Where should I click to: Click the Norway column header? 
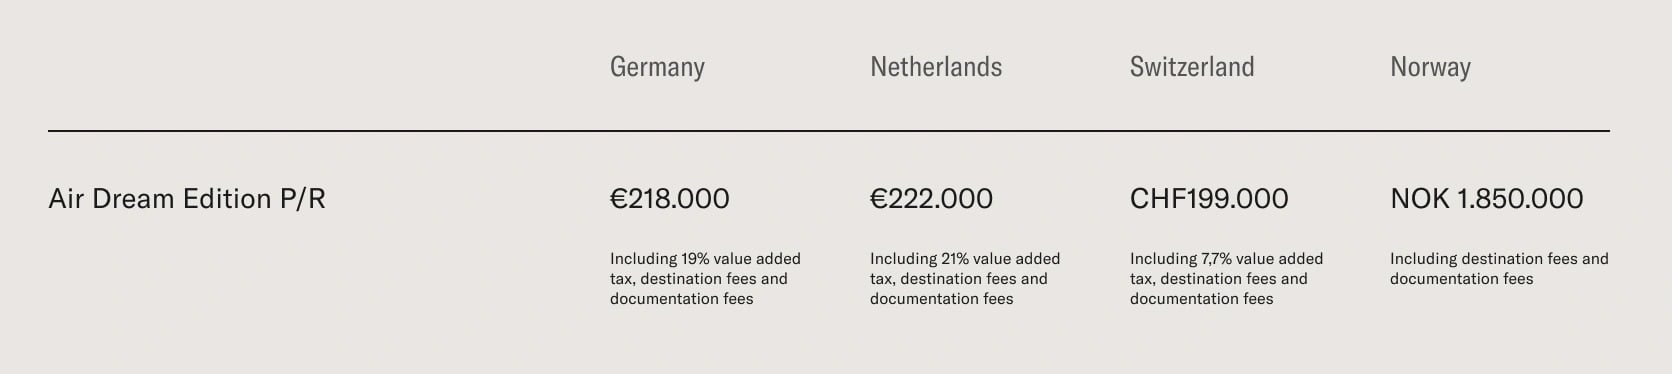tap(1430, 67)
